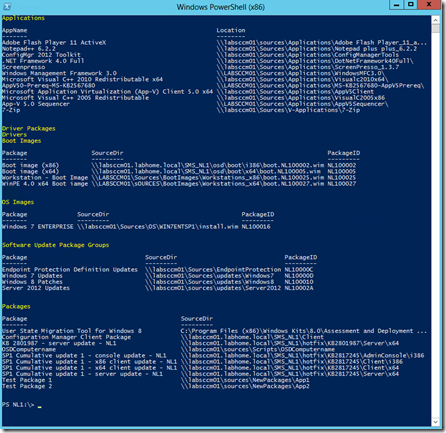Click the Boot Images heading
The image size is (446, 433).
coord(22,141)
